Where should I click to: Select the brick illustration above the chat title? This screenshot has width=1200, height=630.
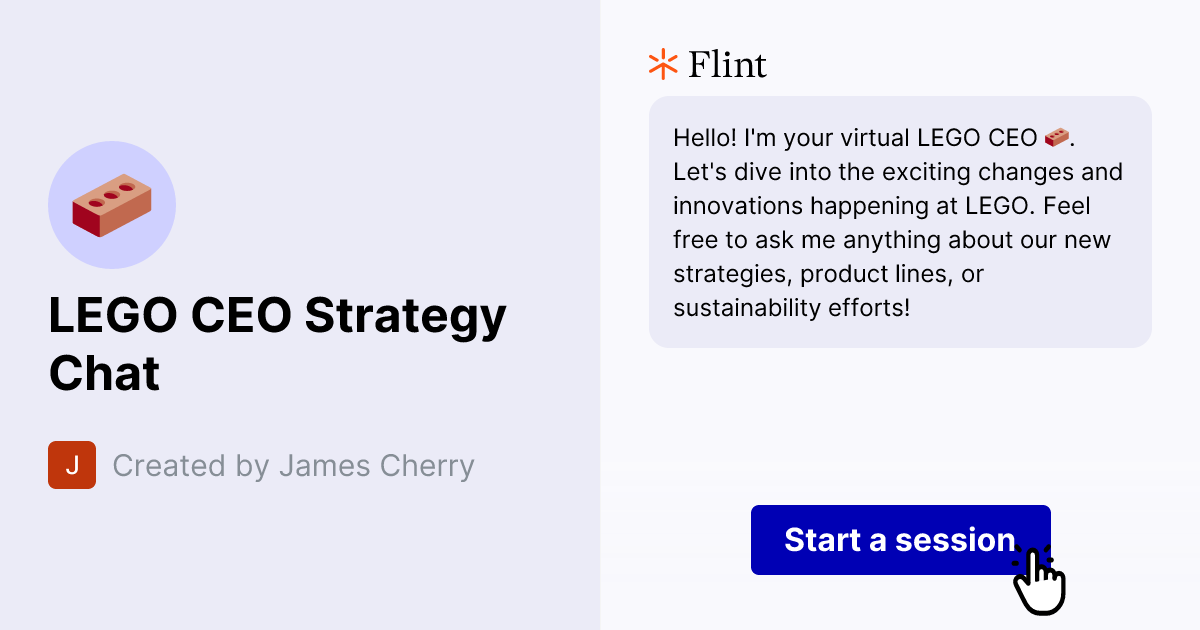(x=112, y=203)
